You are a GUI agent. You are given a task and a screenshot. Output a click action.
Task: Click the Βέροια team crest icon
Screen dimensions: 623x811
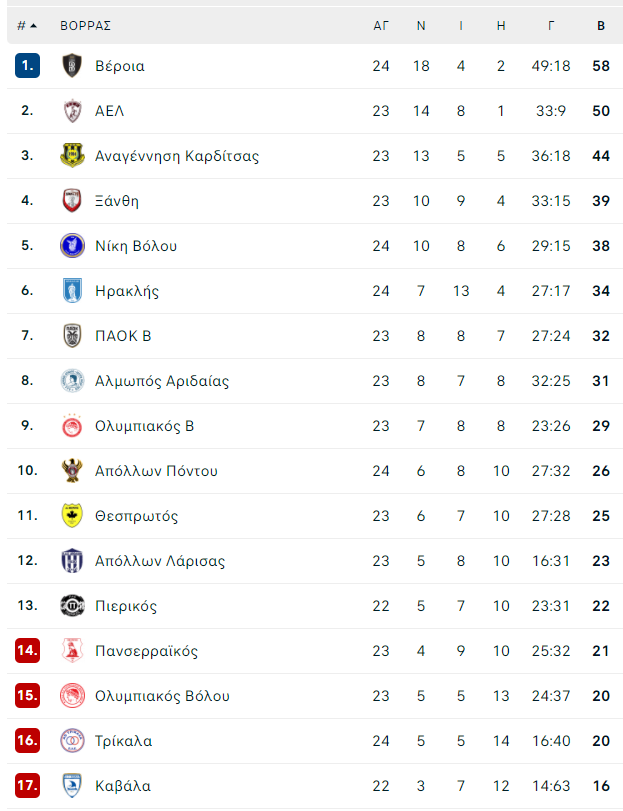pyautogui.click(x=72, y=66)
